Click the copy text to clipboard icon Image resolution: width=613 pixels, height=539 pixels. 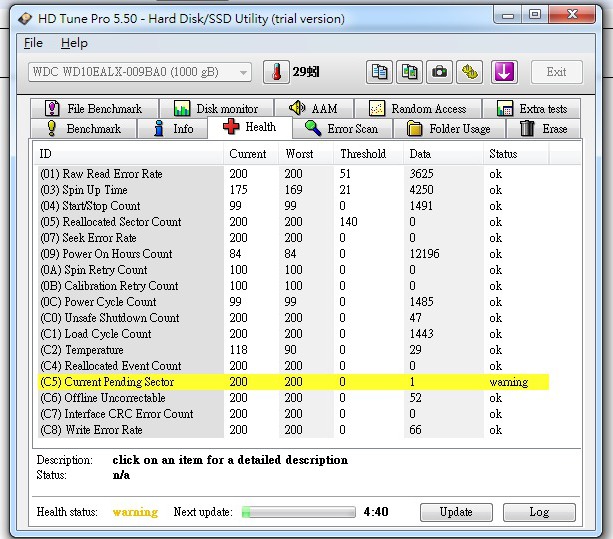(379, 72)
